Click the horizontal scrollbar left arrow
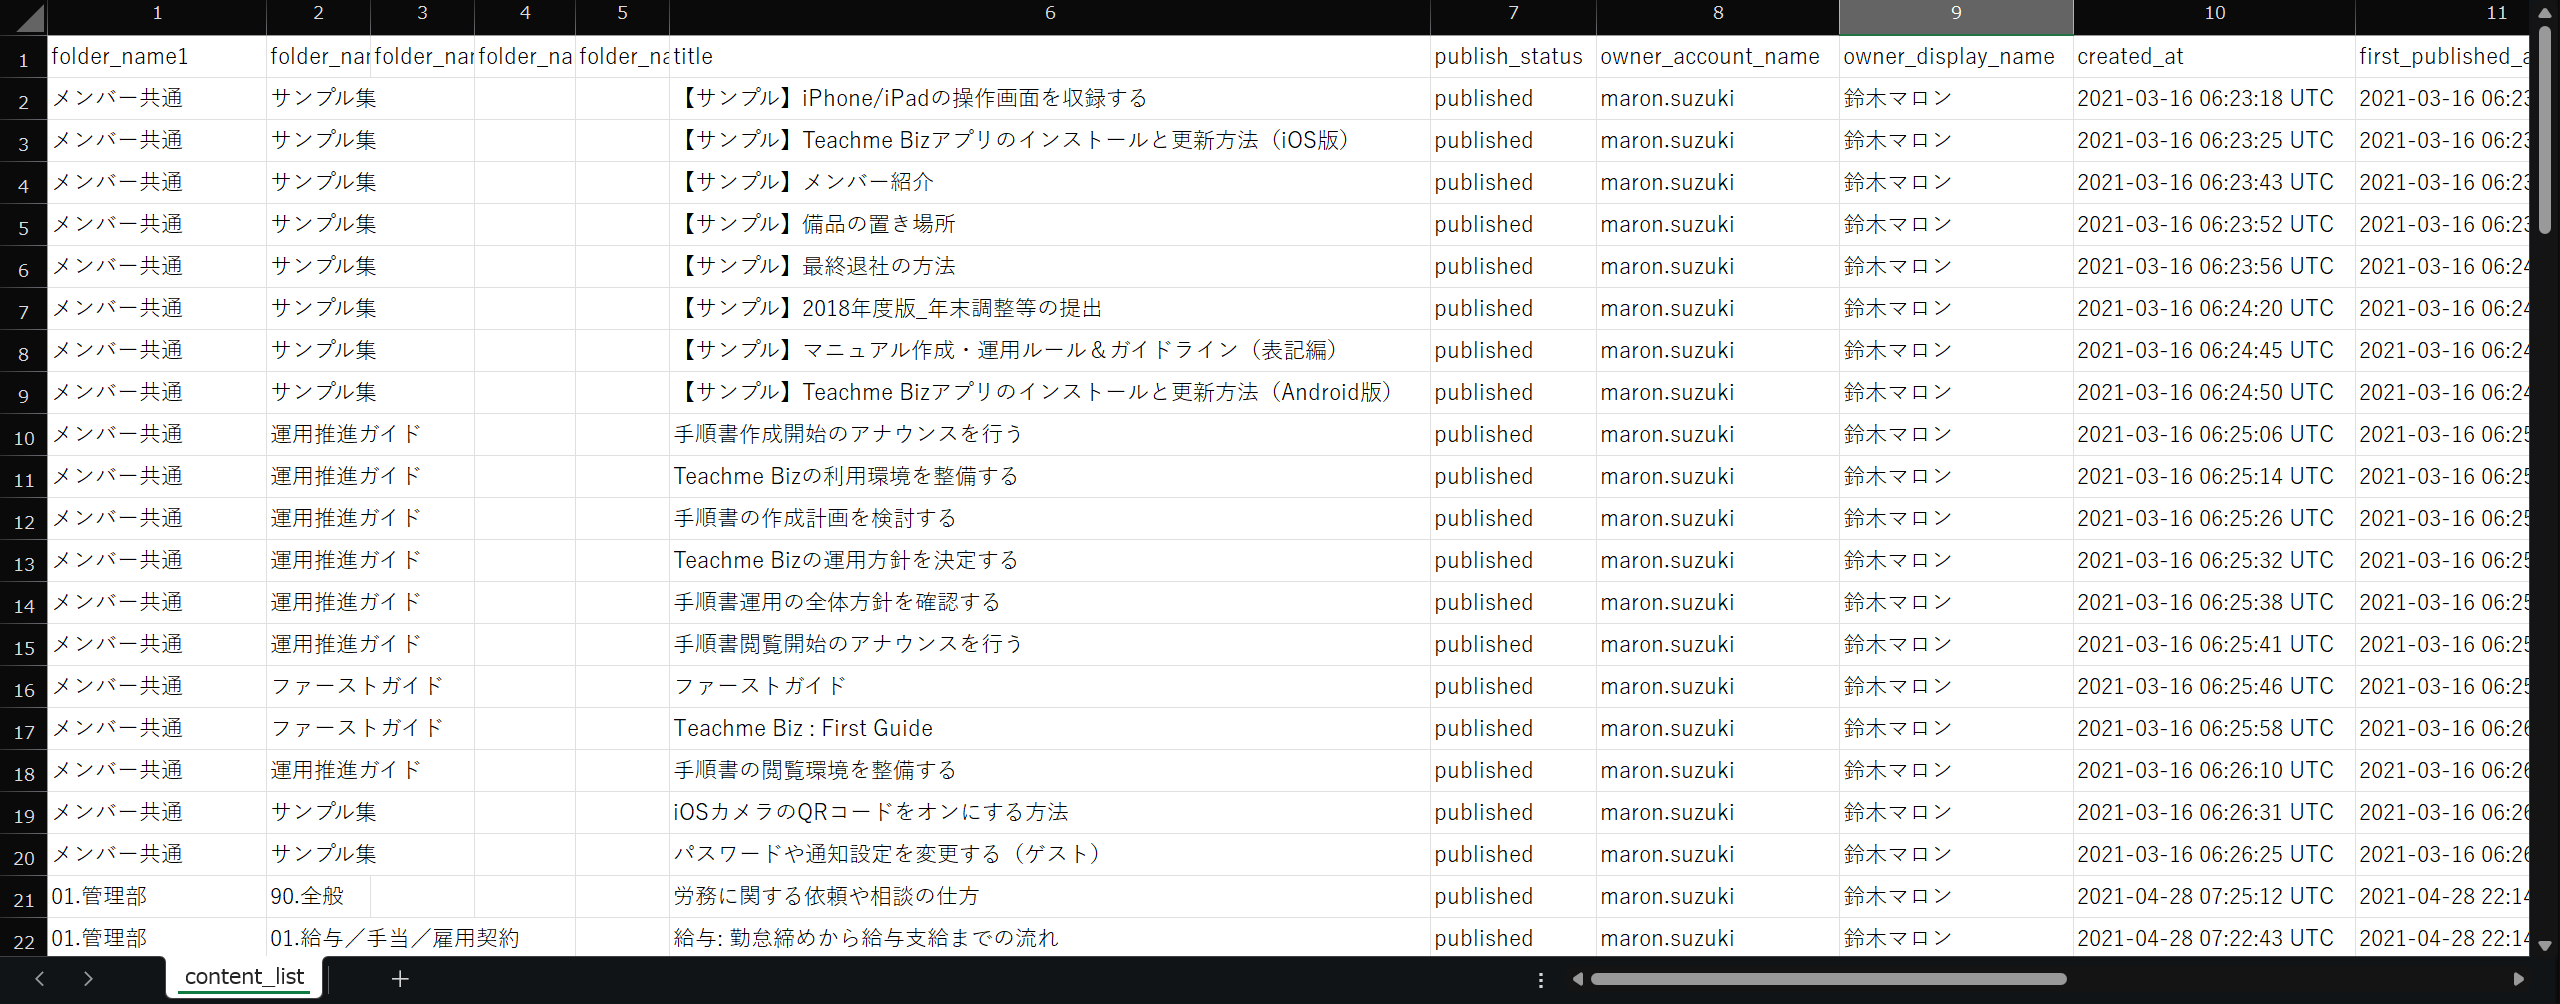Image resolution: width=2560 pixels, height=1004 pixels. (1578, 980)
